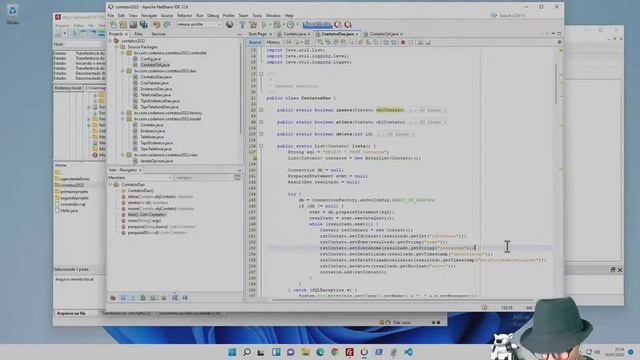Click the New File toolbar icon
This screenshot has height=360, width=640.
point(113,25)
